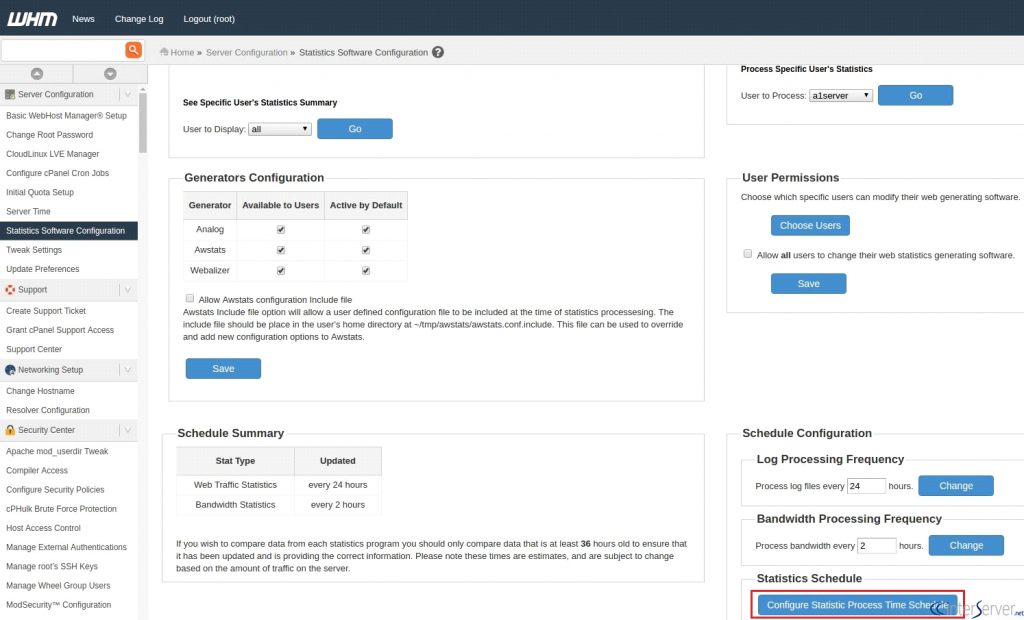This screenshot has height=620, width=1024.
Task: Click the orange search magnifier icon
Action: point(133,50)
